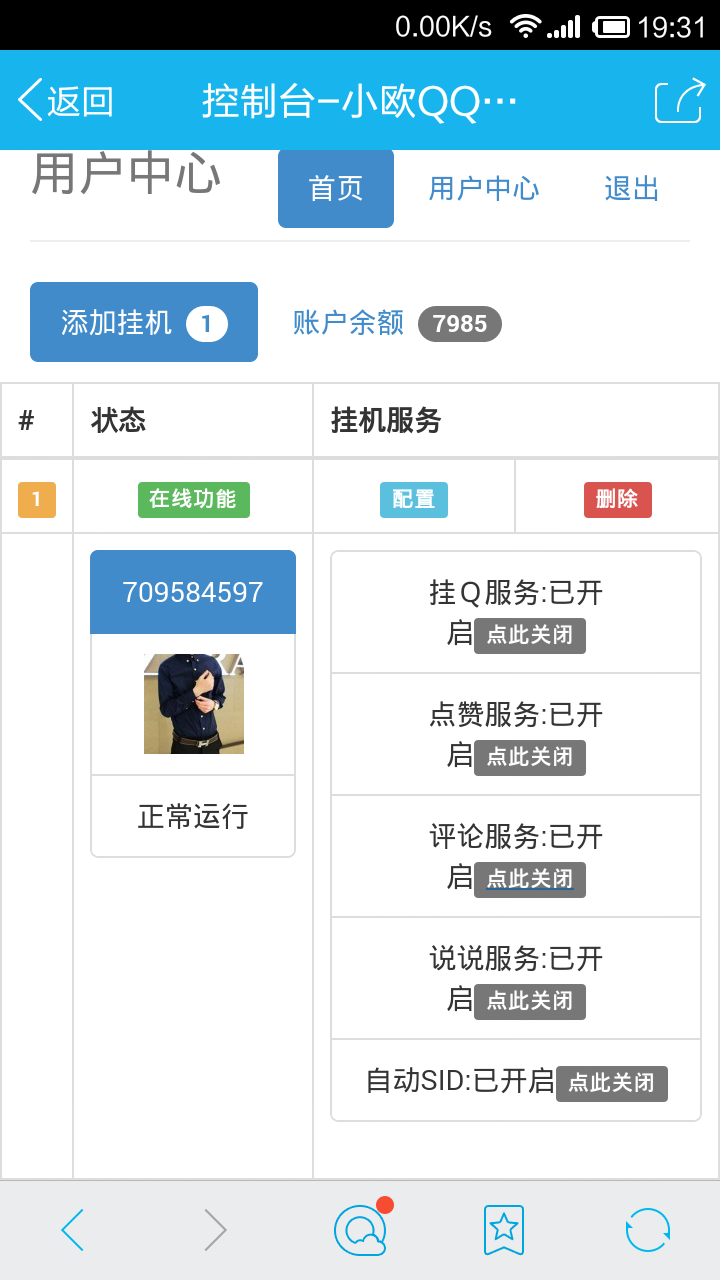720x1280 pixels.
Task: Turn off 自动SID via 点此关闭
Action: 611,1083
